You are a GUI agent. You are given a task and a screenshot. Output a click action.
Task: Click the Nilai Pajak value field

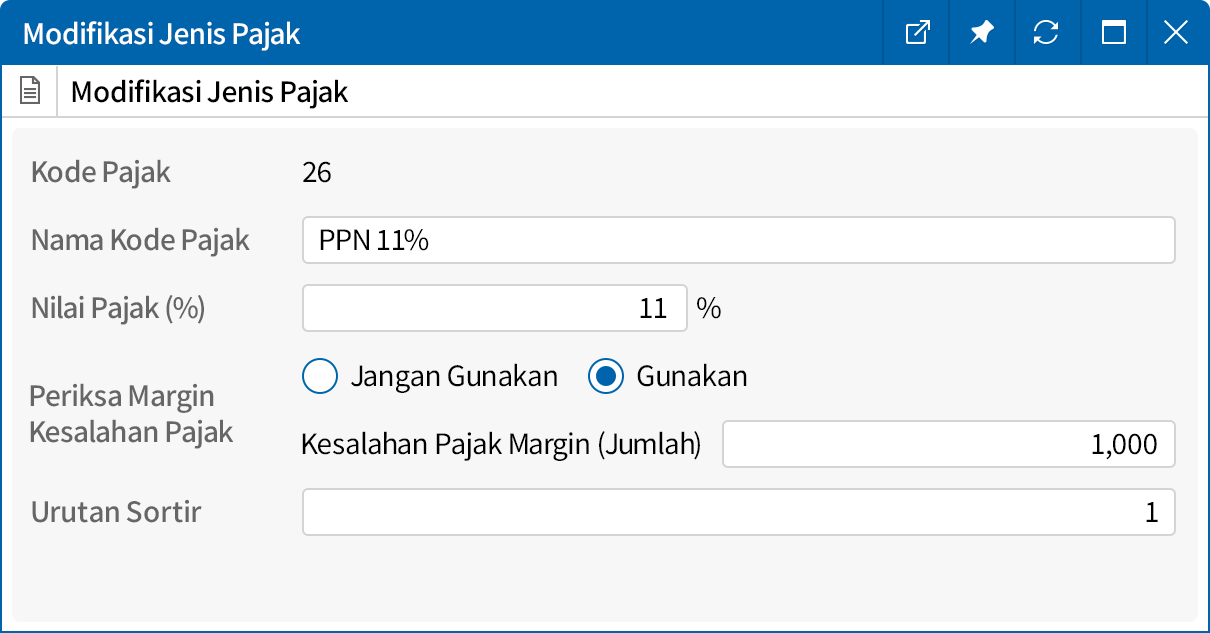pos(495,307)
